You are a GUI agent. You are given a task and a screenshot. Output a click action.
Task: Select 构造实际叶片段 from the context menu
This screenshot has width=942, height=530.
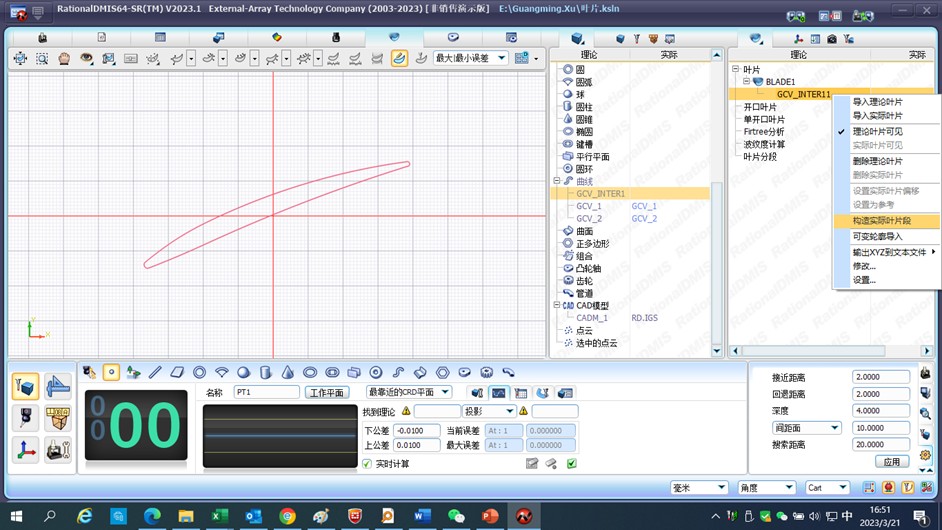881,221
